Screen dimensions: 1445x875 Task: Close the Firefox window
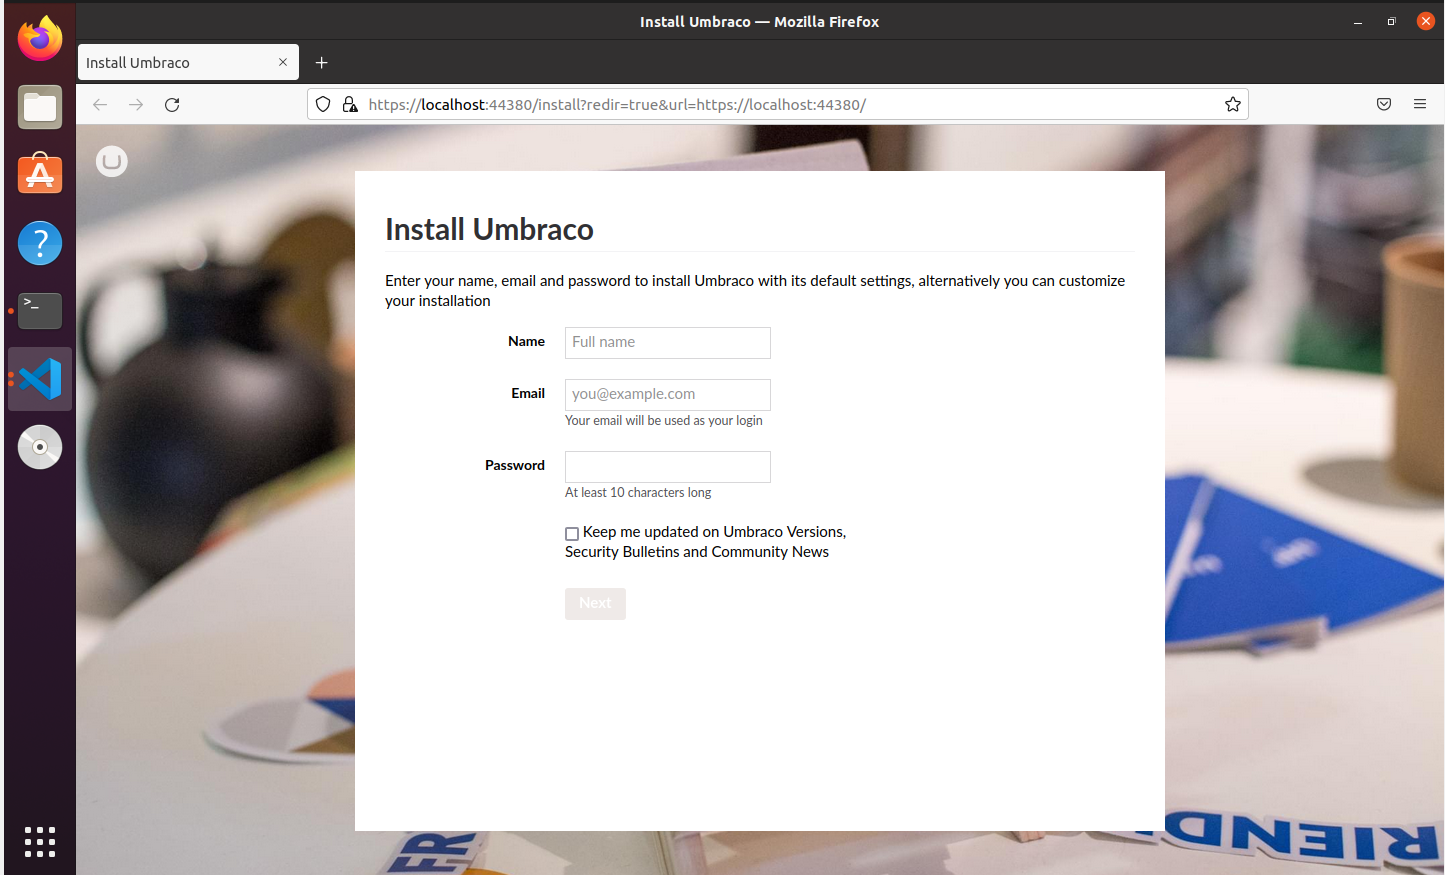click(1426, 21)
